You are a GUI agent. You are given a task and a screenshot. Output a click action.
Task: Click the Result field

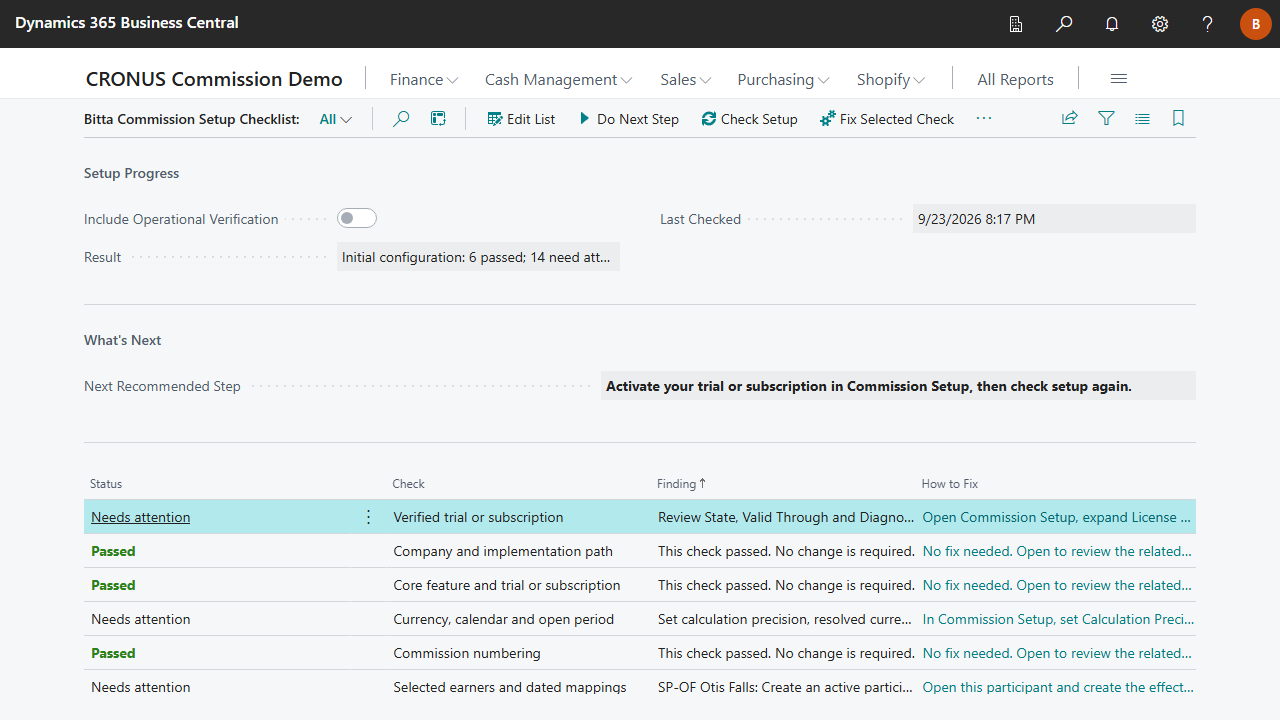478,257
